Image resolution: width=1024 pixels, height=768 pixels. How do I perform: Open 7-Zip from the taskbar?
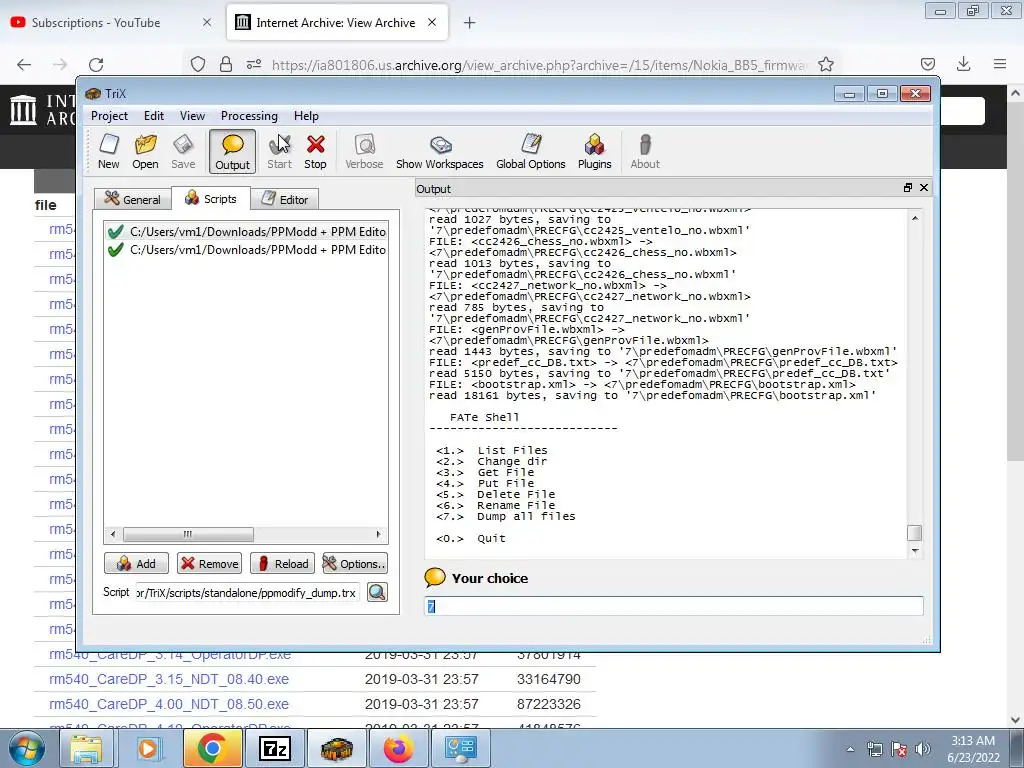pos(275,748)
